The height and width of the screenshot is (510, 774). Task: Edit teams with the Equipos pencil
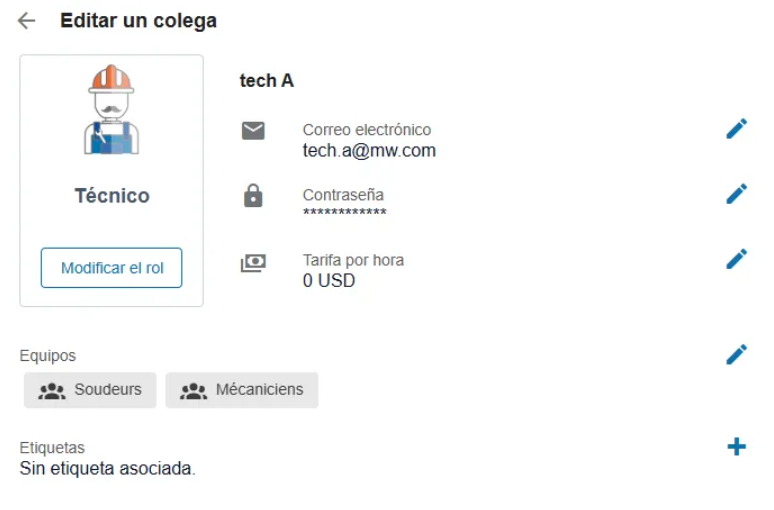pos(736,354)
